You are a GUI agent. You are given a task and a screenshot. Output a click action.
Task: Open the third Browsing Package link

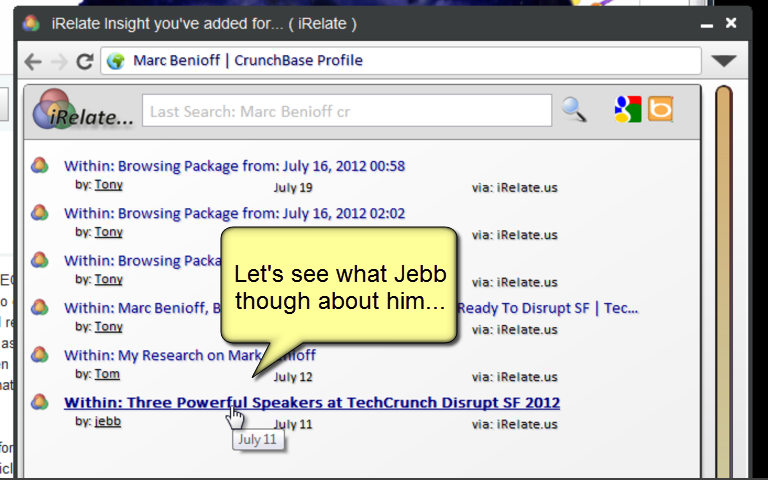click(x=143, y=261)
